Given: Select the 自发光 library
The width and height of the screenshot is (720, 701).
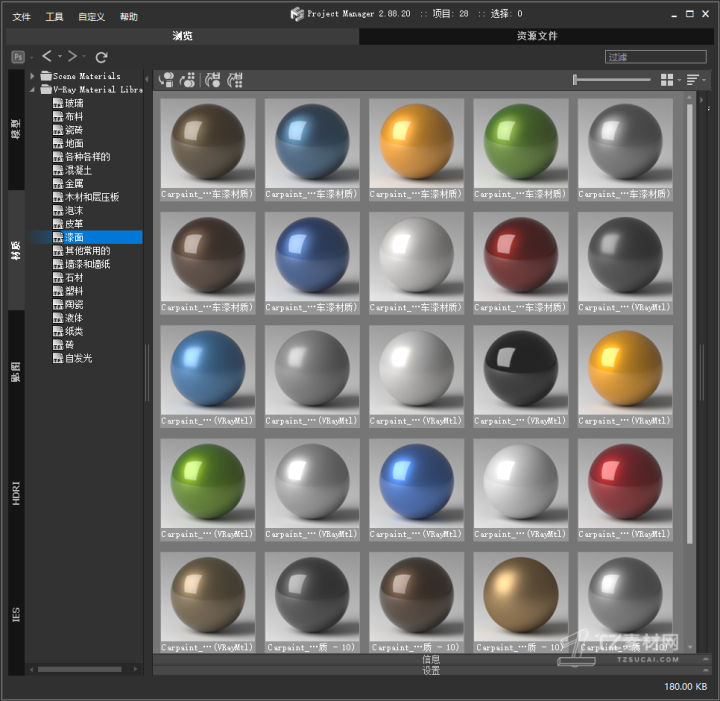Looking at the screenshot, I should (x=73, y=358).
